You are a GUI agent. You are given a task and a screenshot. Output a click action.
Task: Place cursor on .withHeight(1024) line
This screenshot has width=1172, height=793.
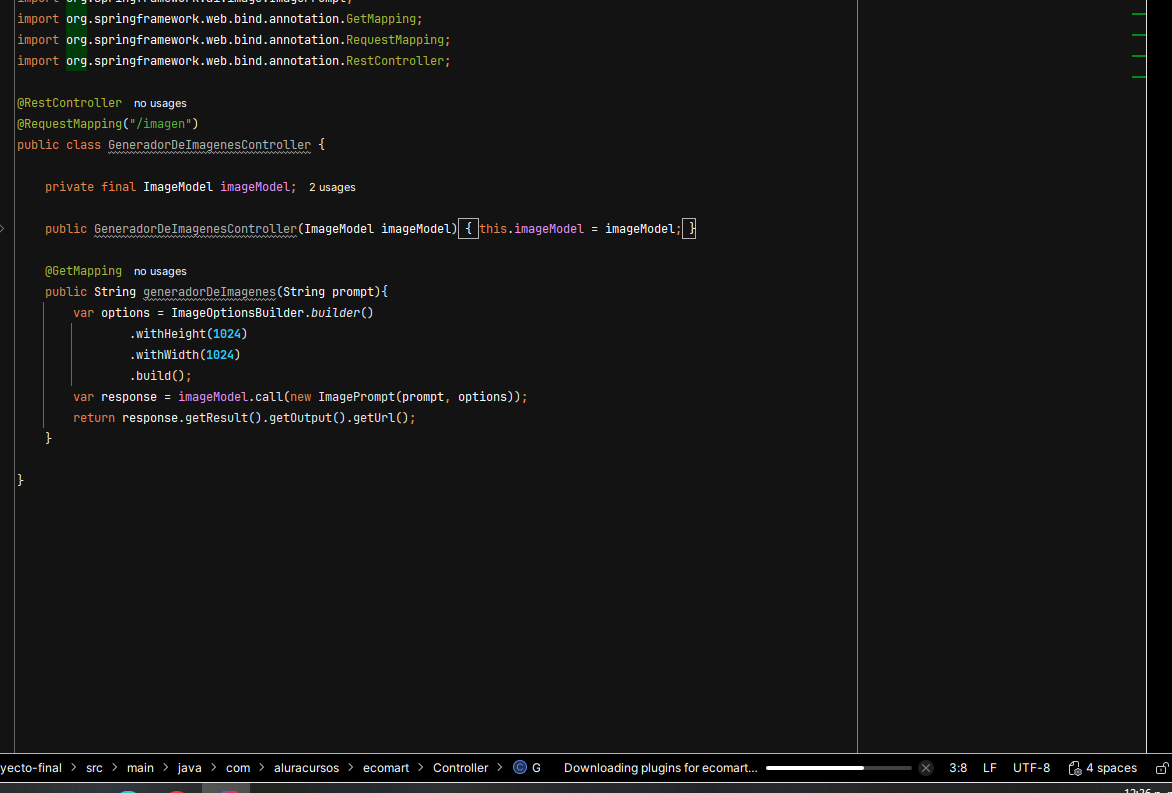tap(188, 333)
